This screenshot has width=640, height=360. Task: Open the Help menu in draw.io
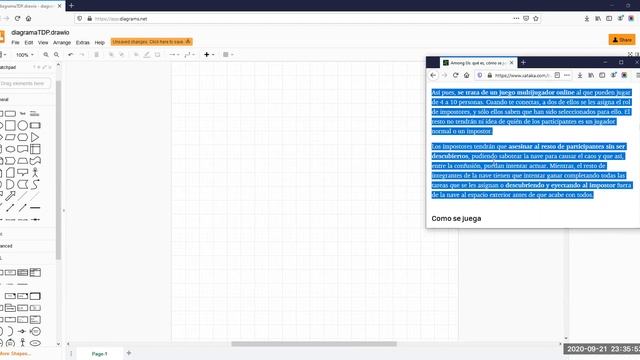100,42
